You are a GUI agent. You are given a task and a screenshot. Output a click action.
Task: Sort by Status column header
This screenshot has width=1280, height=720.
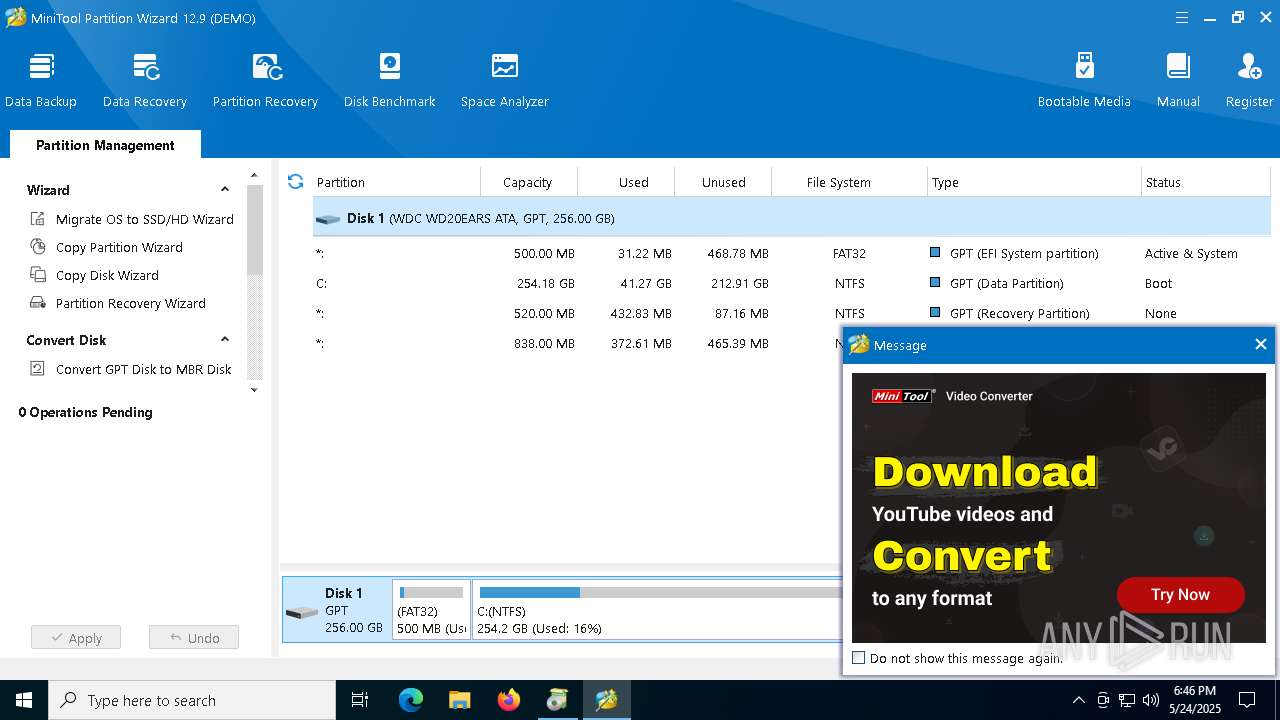[1205, 182]
